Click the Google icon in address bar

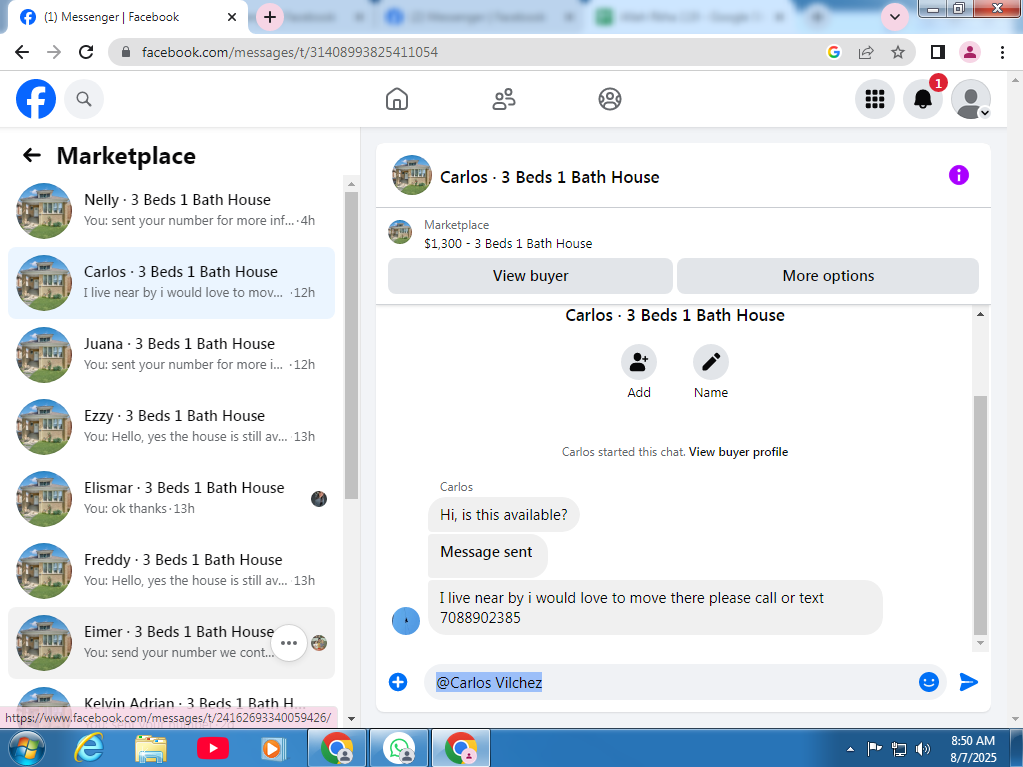tap(833, 52)
